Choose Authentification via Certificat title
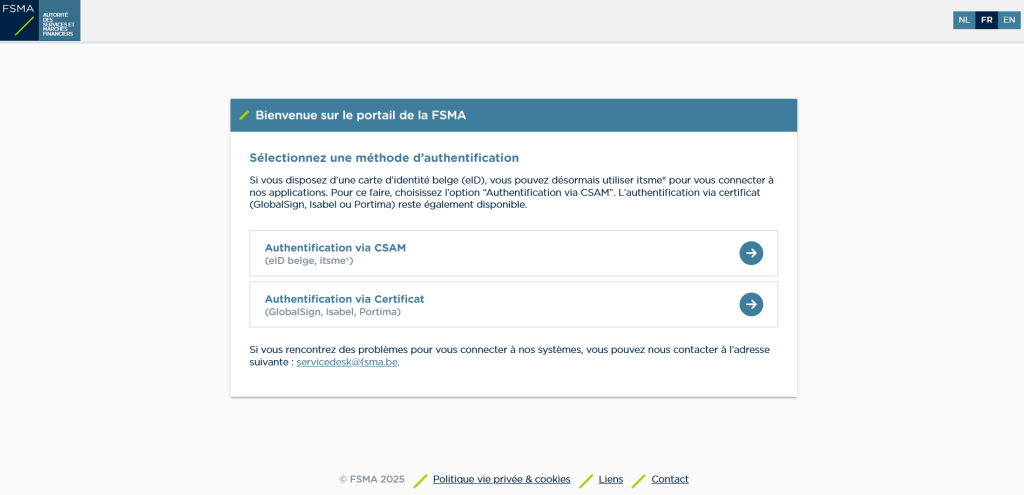Screen dimensions: 1024x495 click(x=344, y=299)
